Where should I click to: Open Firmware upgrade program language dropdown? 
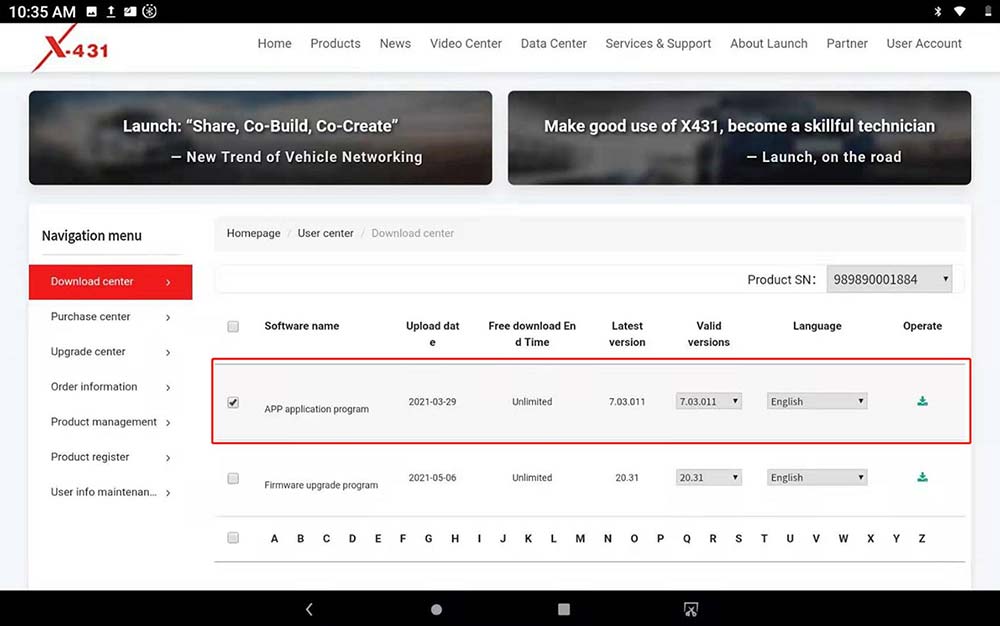(x=817, y=477)
